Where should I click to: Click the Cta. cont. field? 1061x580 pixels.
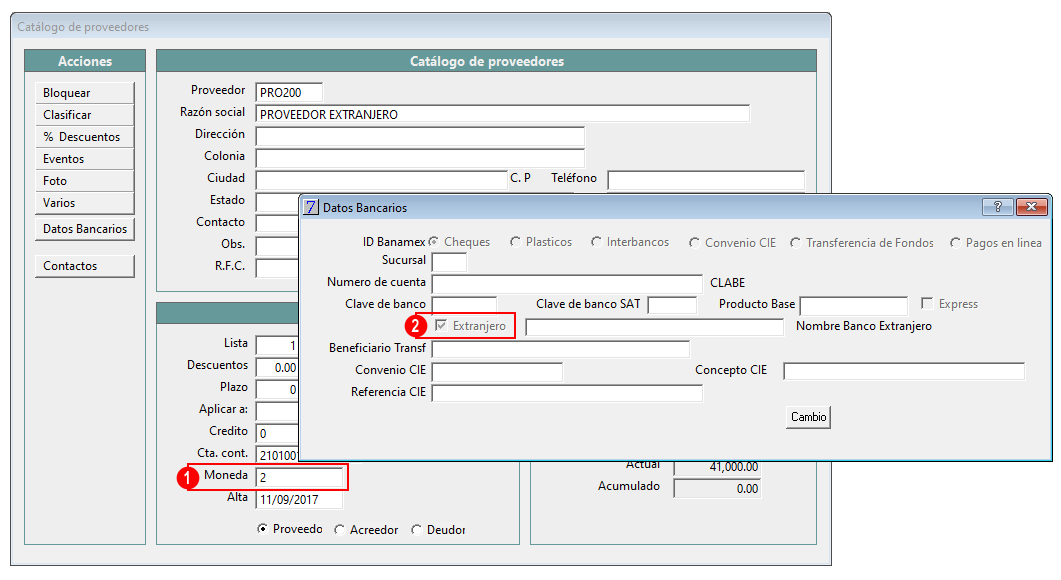[x=277, y=455]
